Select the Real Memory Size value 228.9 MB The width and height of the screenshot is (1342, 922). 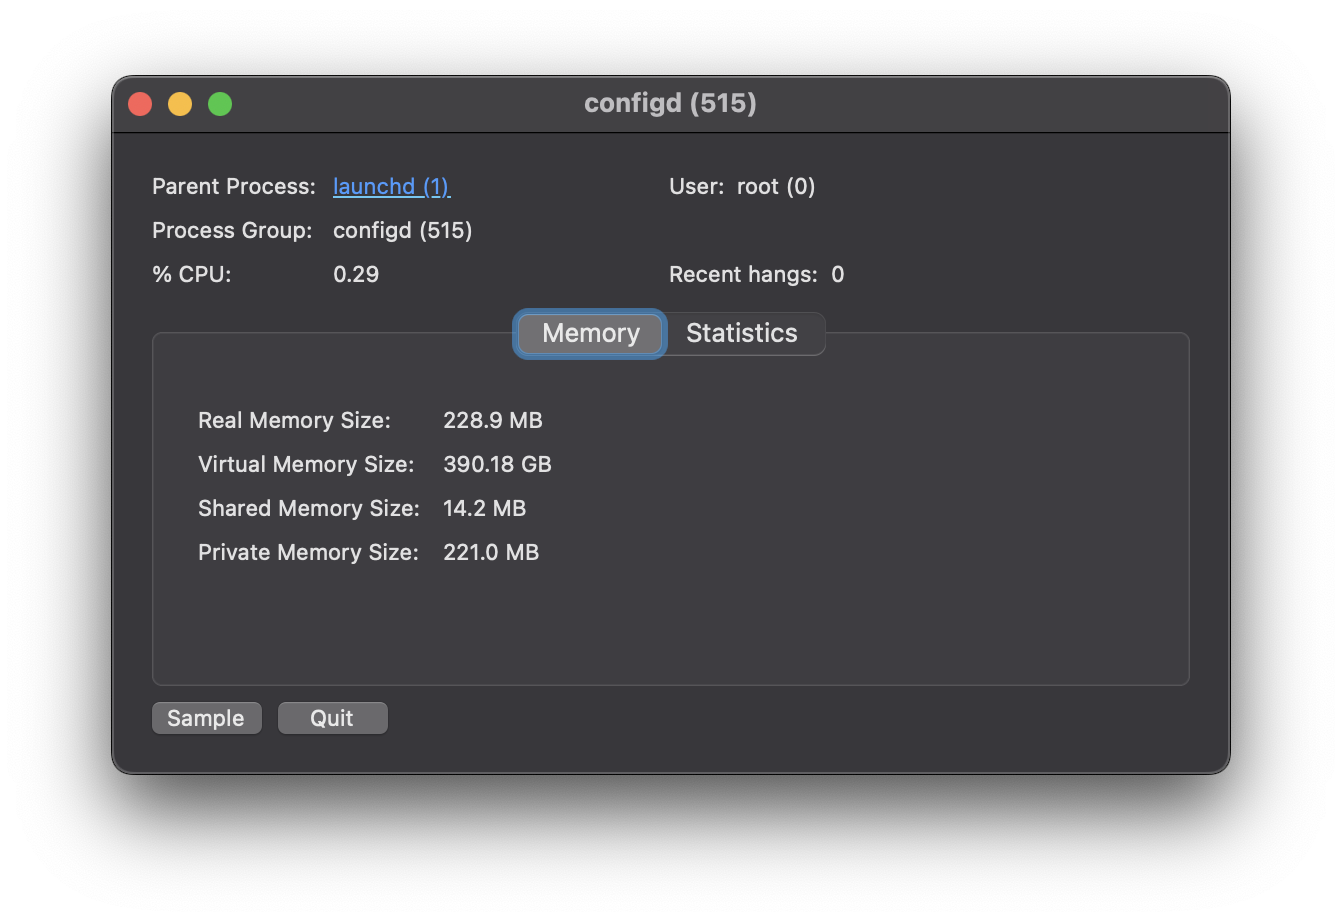click(x=493, y=420)
